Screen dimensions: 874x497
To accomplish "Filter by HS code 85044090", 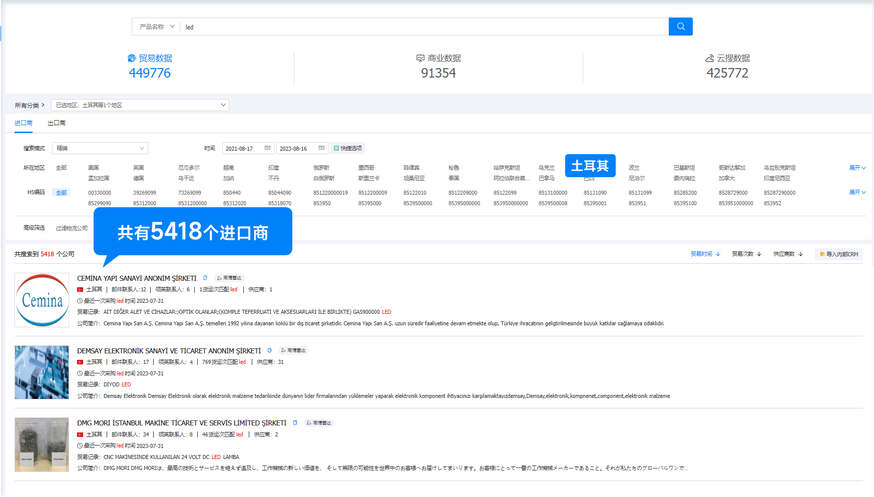I will (x=280, y=192).
